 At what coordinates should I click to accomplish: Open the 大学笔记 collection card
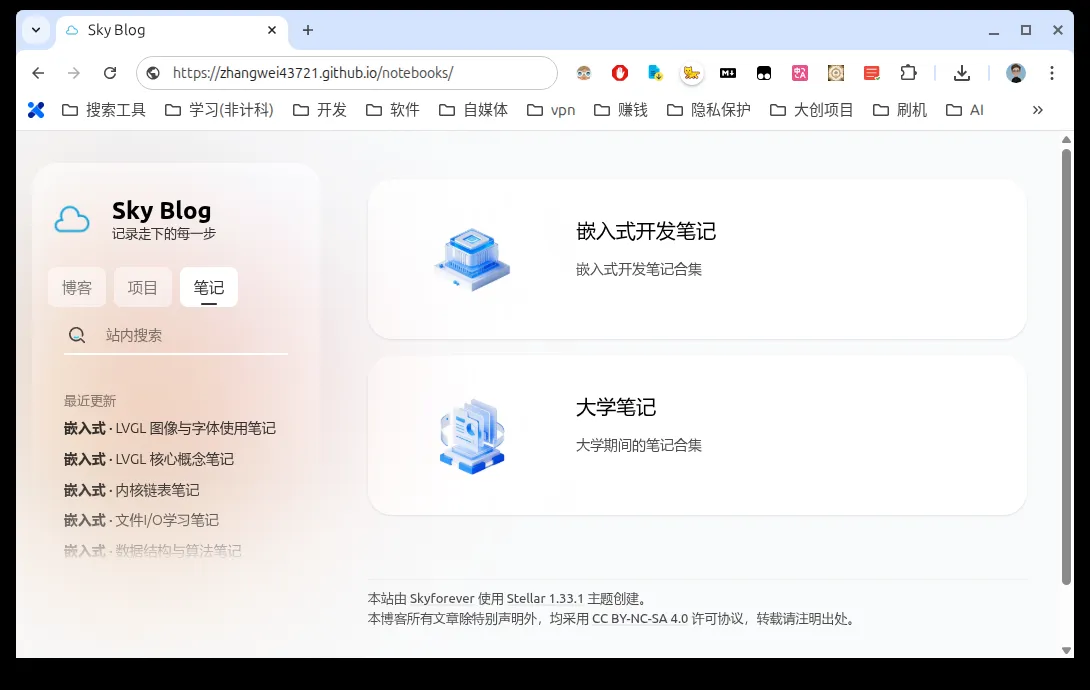pos(697,435)
